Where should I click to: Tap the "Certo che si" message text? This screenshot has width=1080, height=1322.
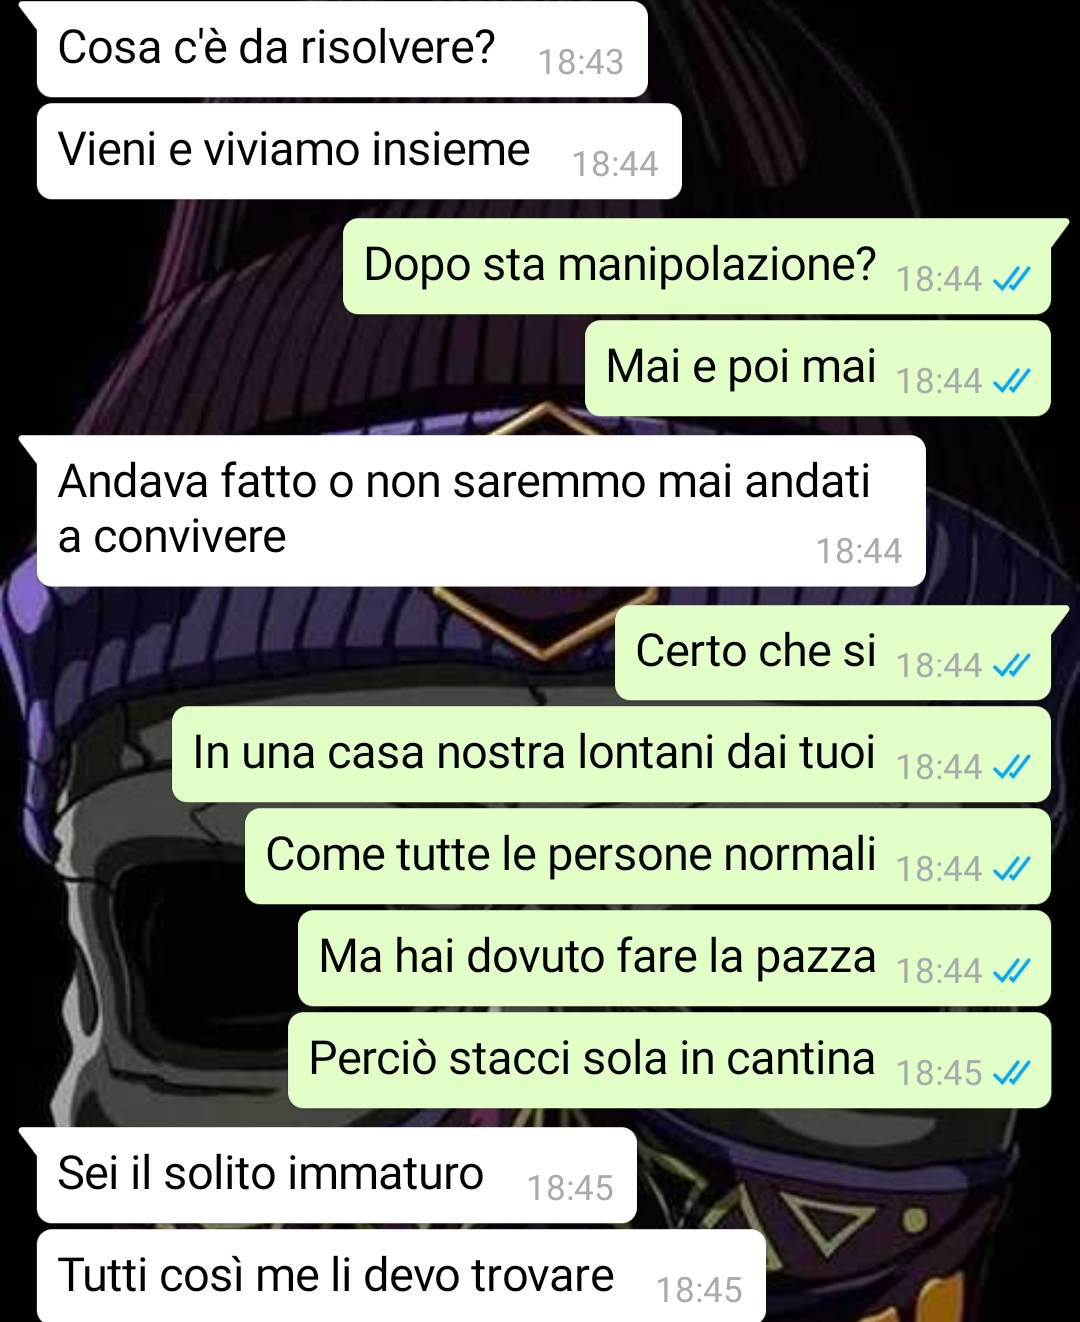click(756, 651)
